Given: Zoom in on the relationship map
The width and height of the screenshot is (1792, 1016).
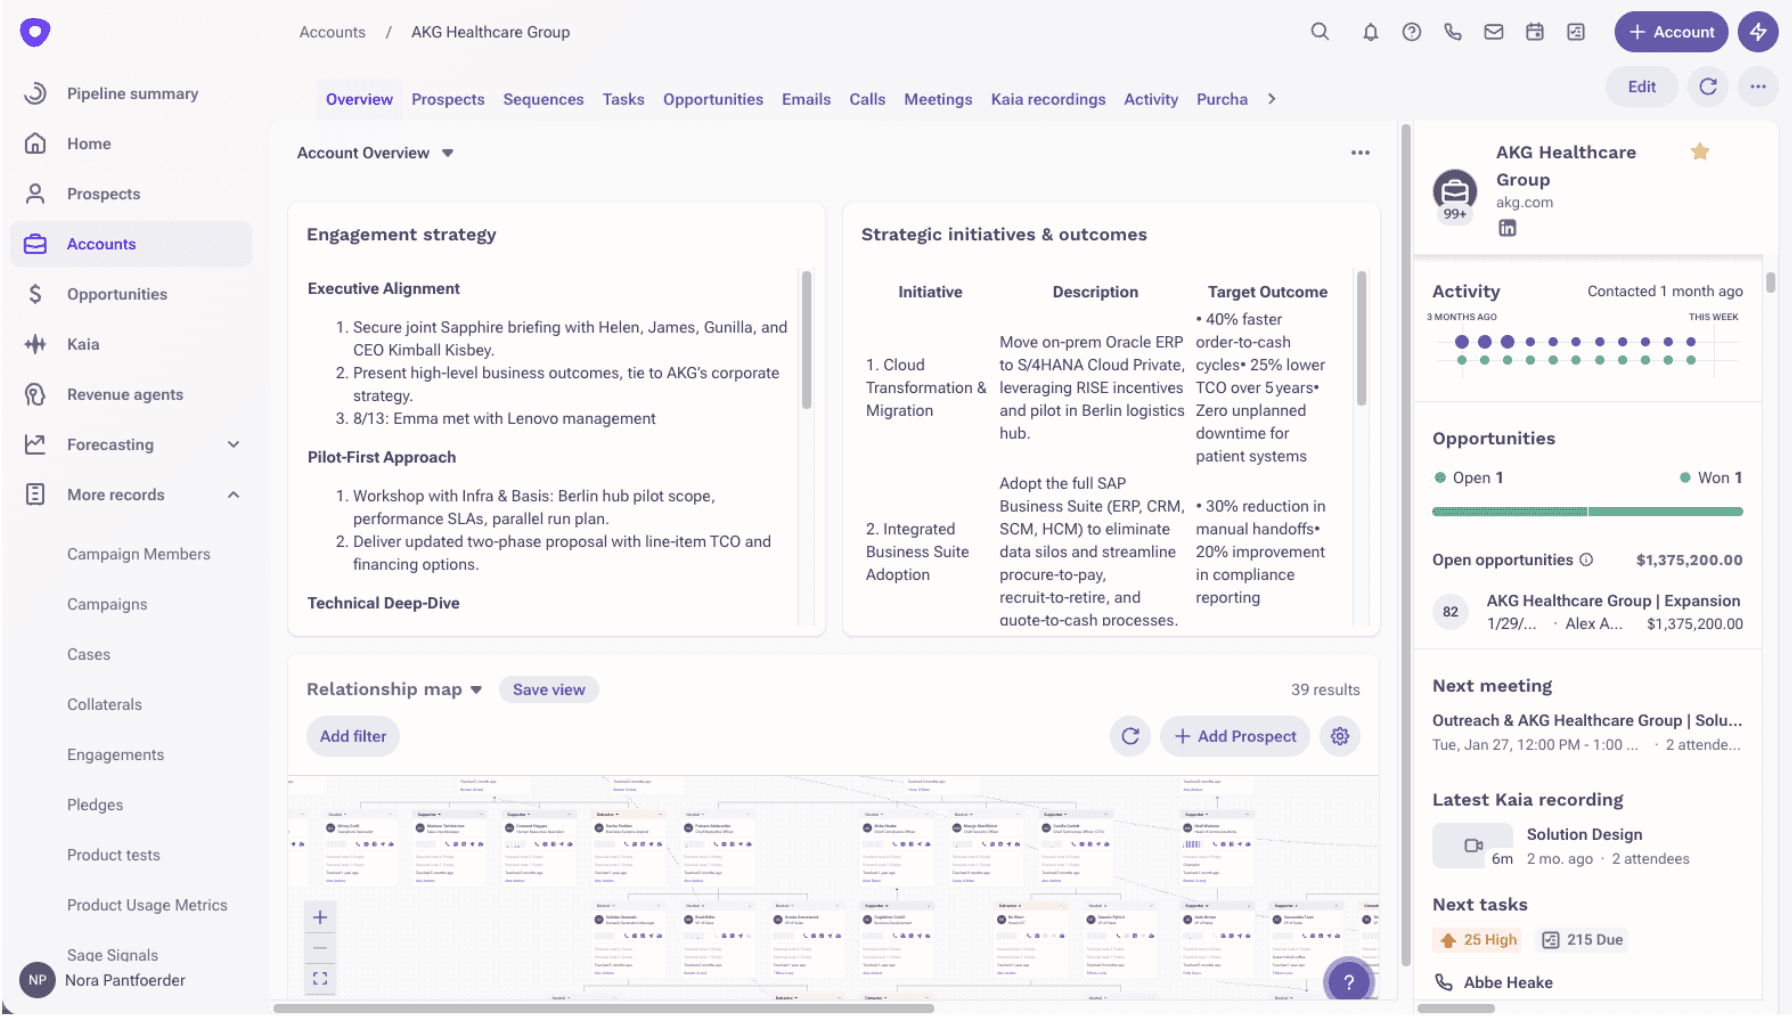Looking at the screenshot, I should (320, 916).
